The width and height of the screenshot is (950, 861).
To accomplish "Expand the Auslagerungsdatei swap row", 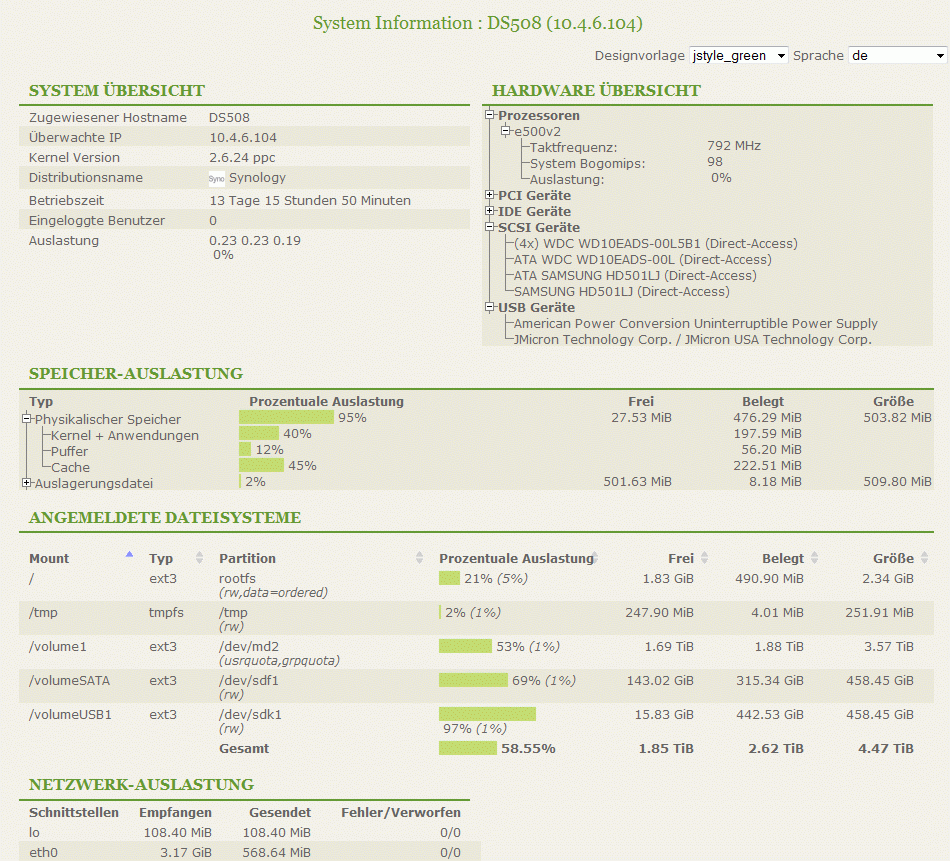I will coord(27,483).
